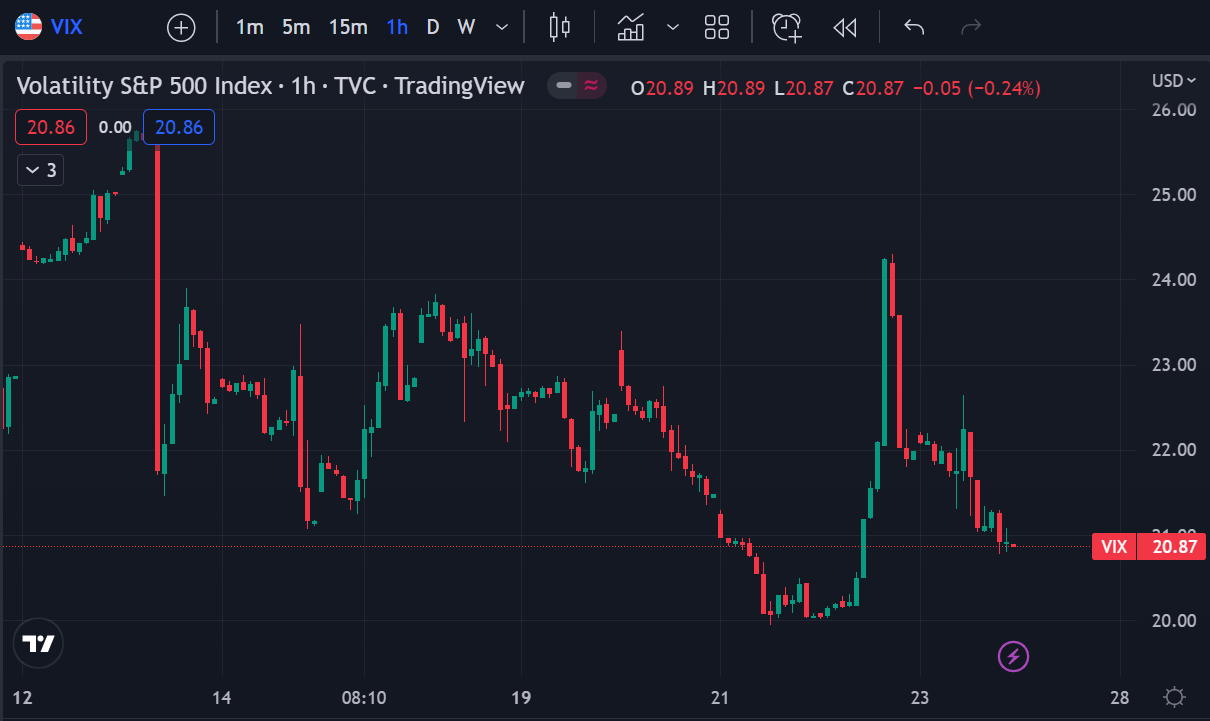Open indicator templates grid icon

tap(717, 27)
